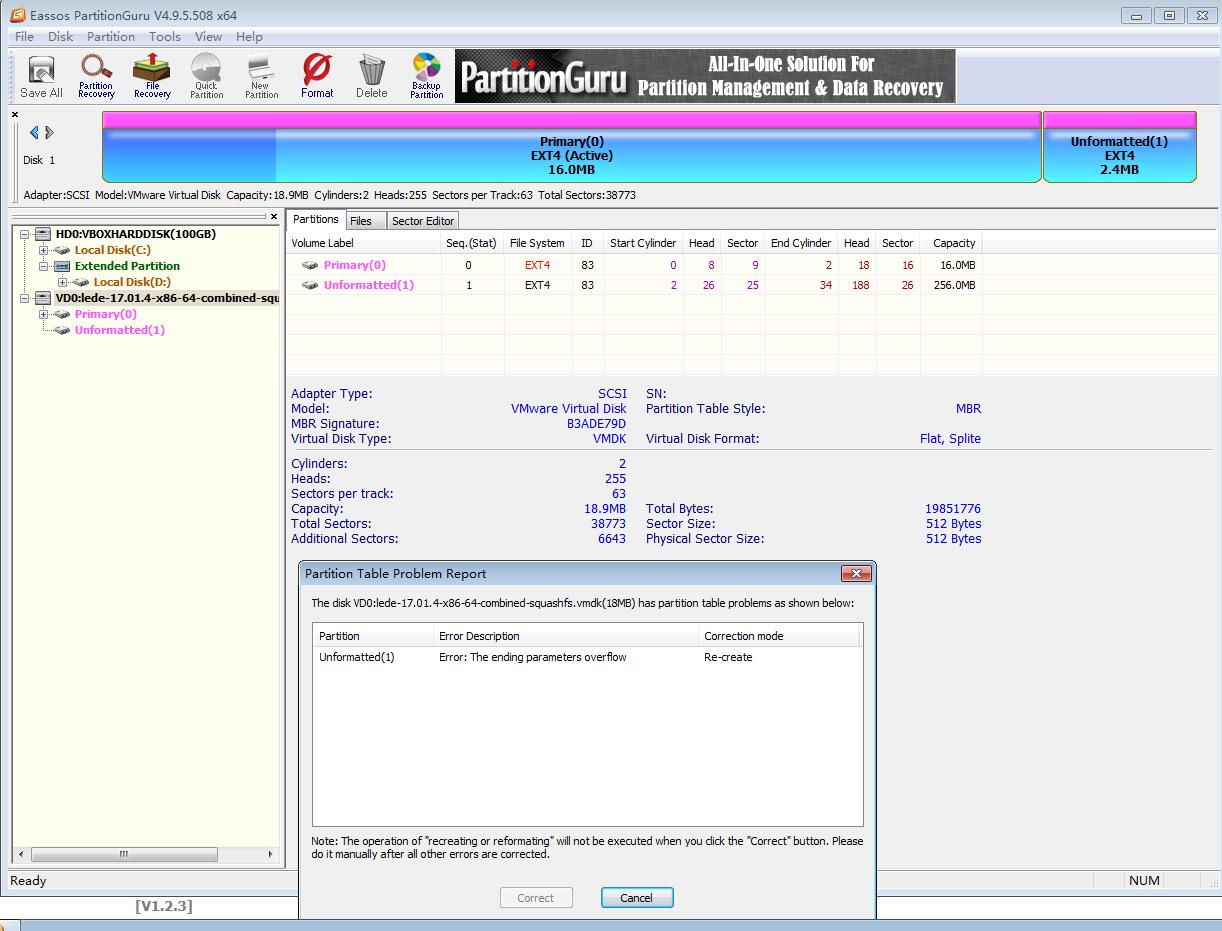The height and width of the screenshot is (931, 1222).
Task: Select HD0:VBOXHARDDISK(100GB) in tree
Action: pyautogui.click(x=135, y=234)
